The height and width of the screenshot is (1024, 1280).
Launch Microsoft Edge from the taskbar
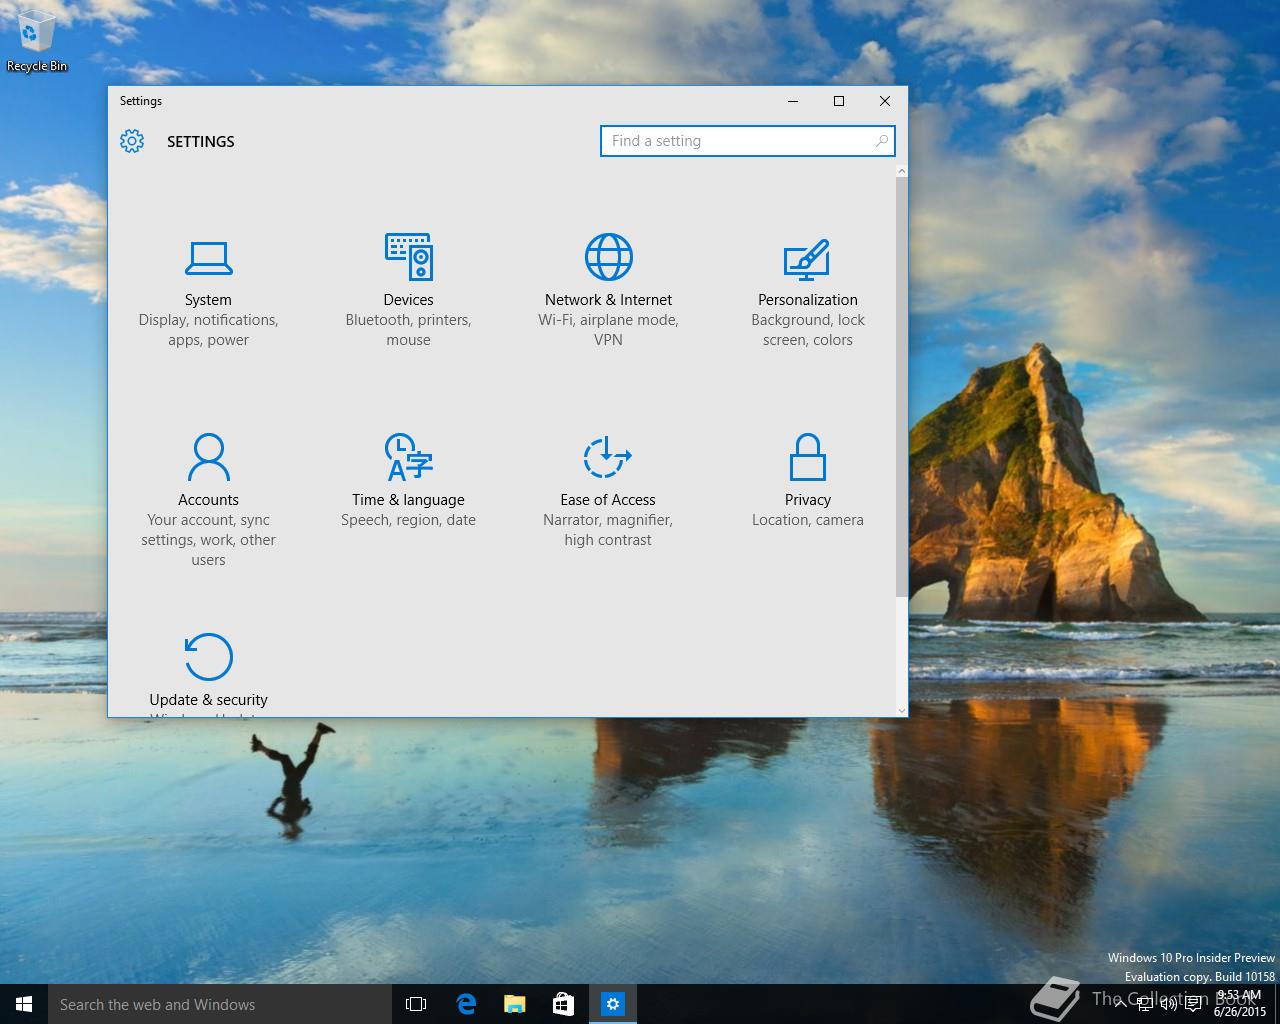[x=466, y=1004]
